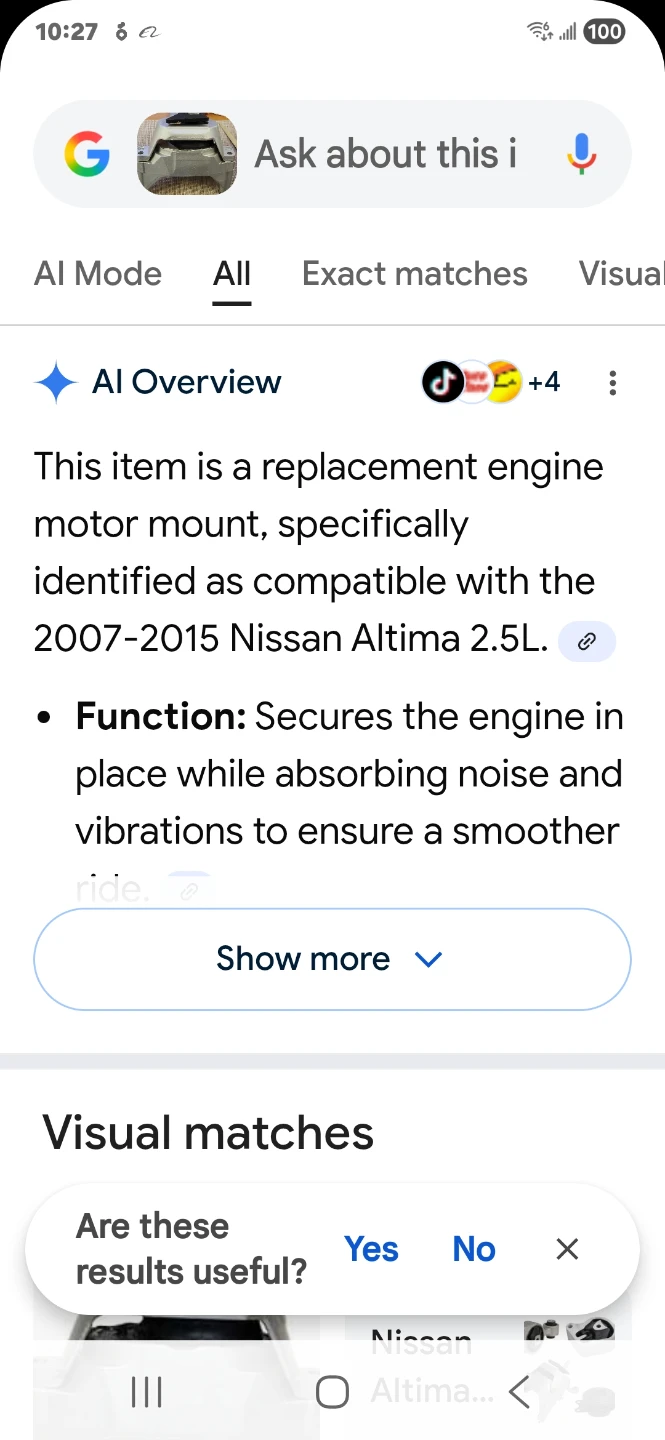The width and height of the screenshot is (665, 1440).
Task: Expand the AI Overview with Show more
Action: pyautogui.click(x=332, y=958)
